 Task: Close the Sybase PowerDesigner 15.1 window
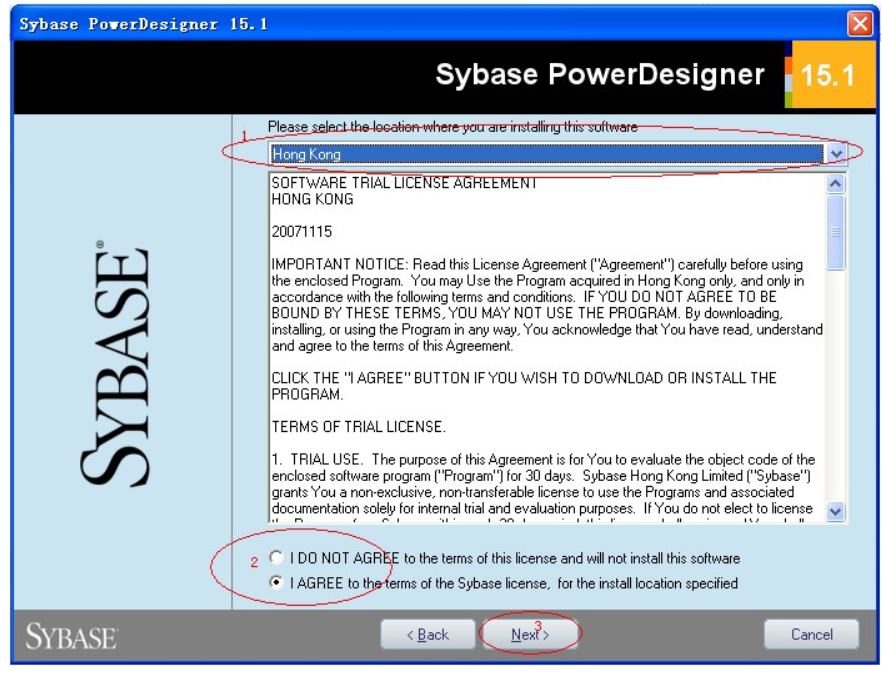[860, 24]
